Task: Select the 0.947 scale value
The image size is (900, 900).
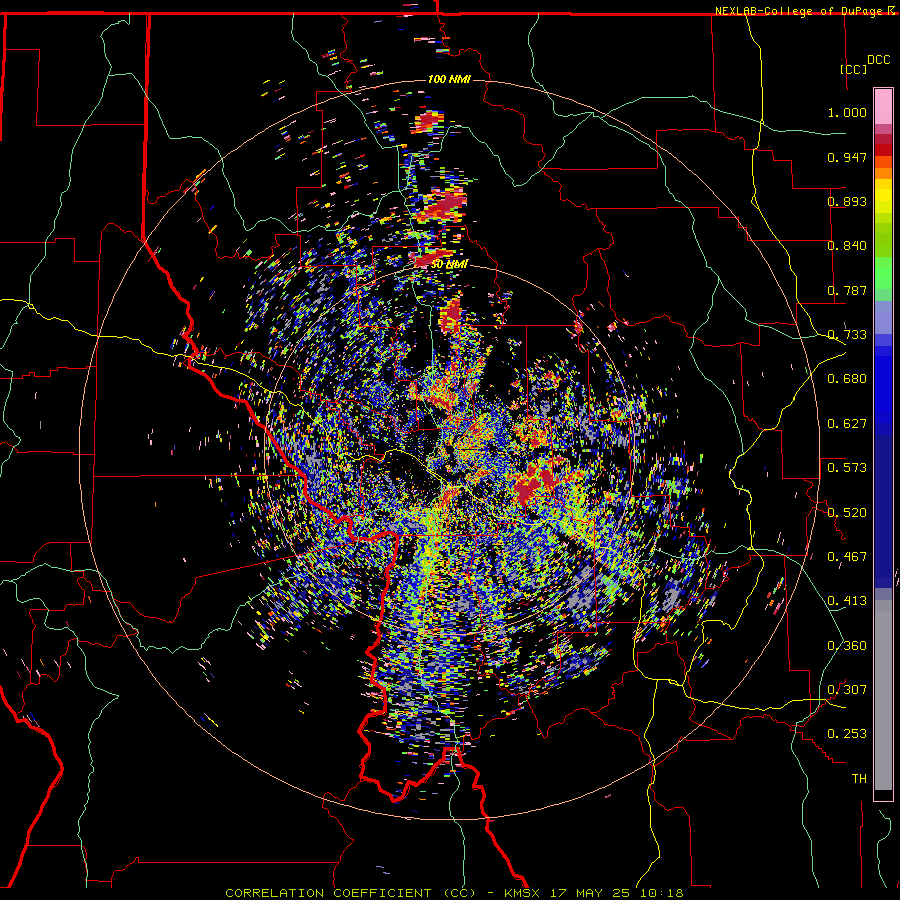Action: [x=847, y=157]
